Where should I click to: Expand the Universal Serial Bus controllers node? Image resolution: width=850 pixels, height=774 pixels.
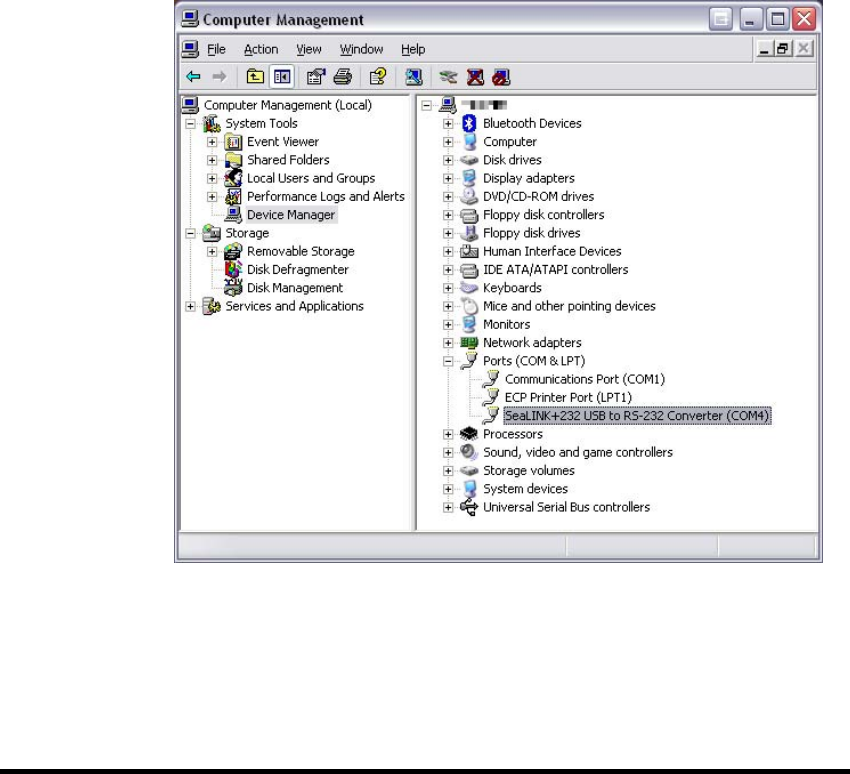pyautogui.click(x=449, y=508)
